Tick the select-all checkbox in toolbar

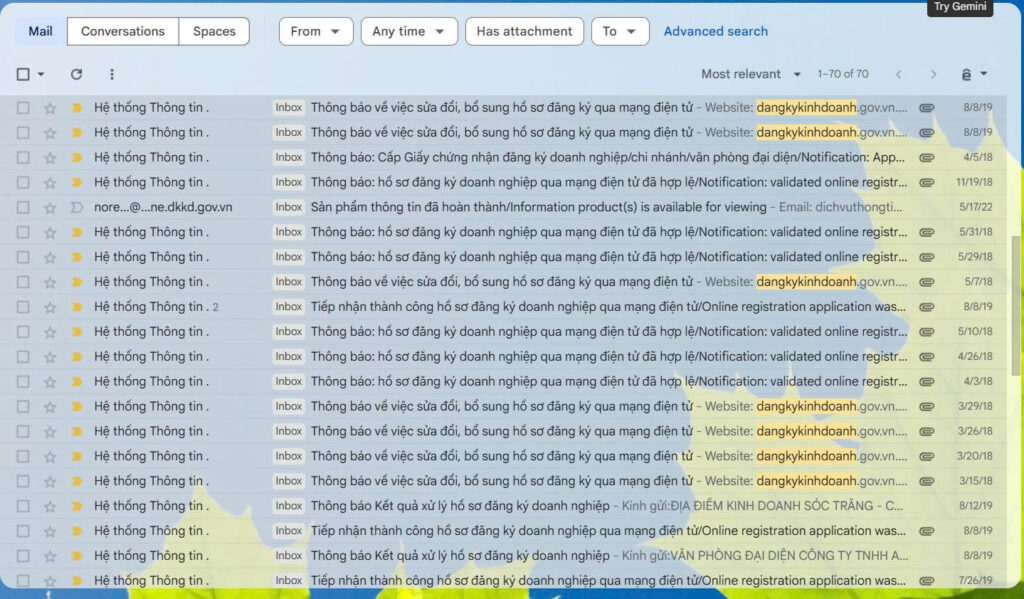(23, 74)
